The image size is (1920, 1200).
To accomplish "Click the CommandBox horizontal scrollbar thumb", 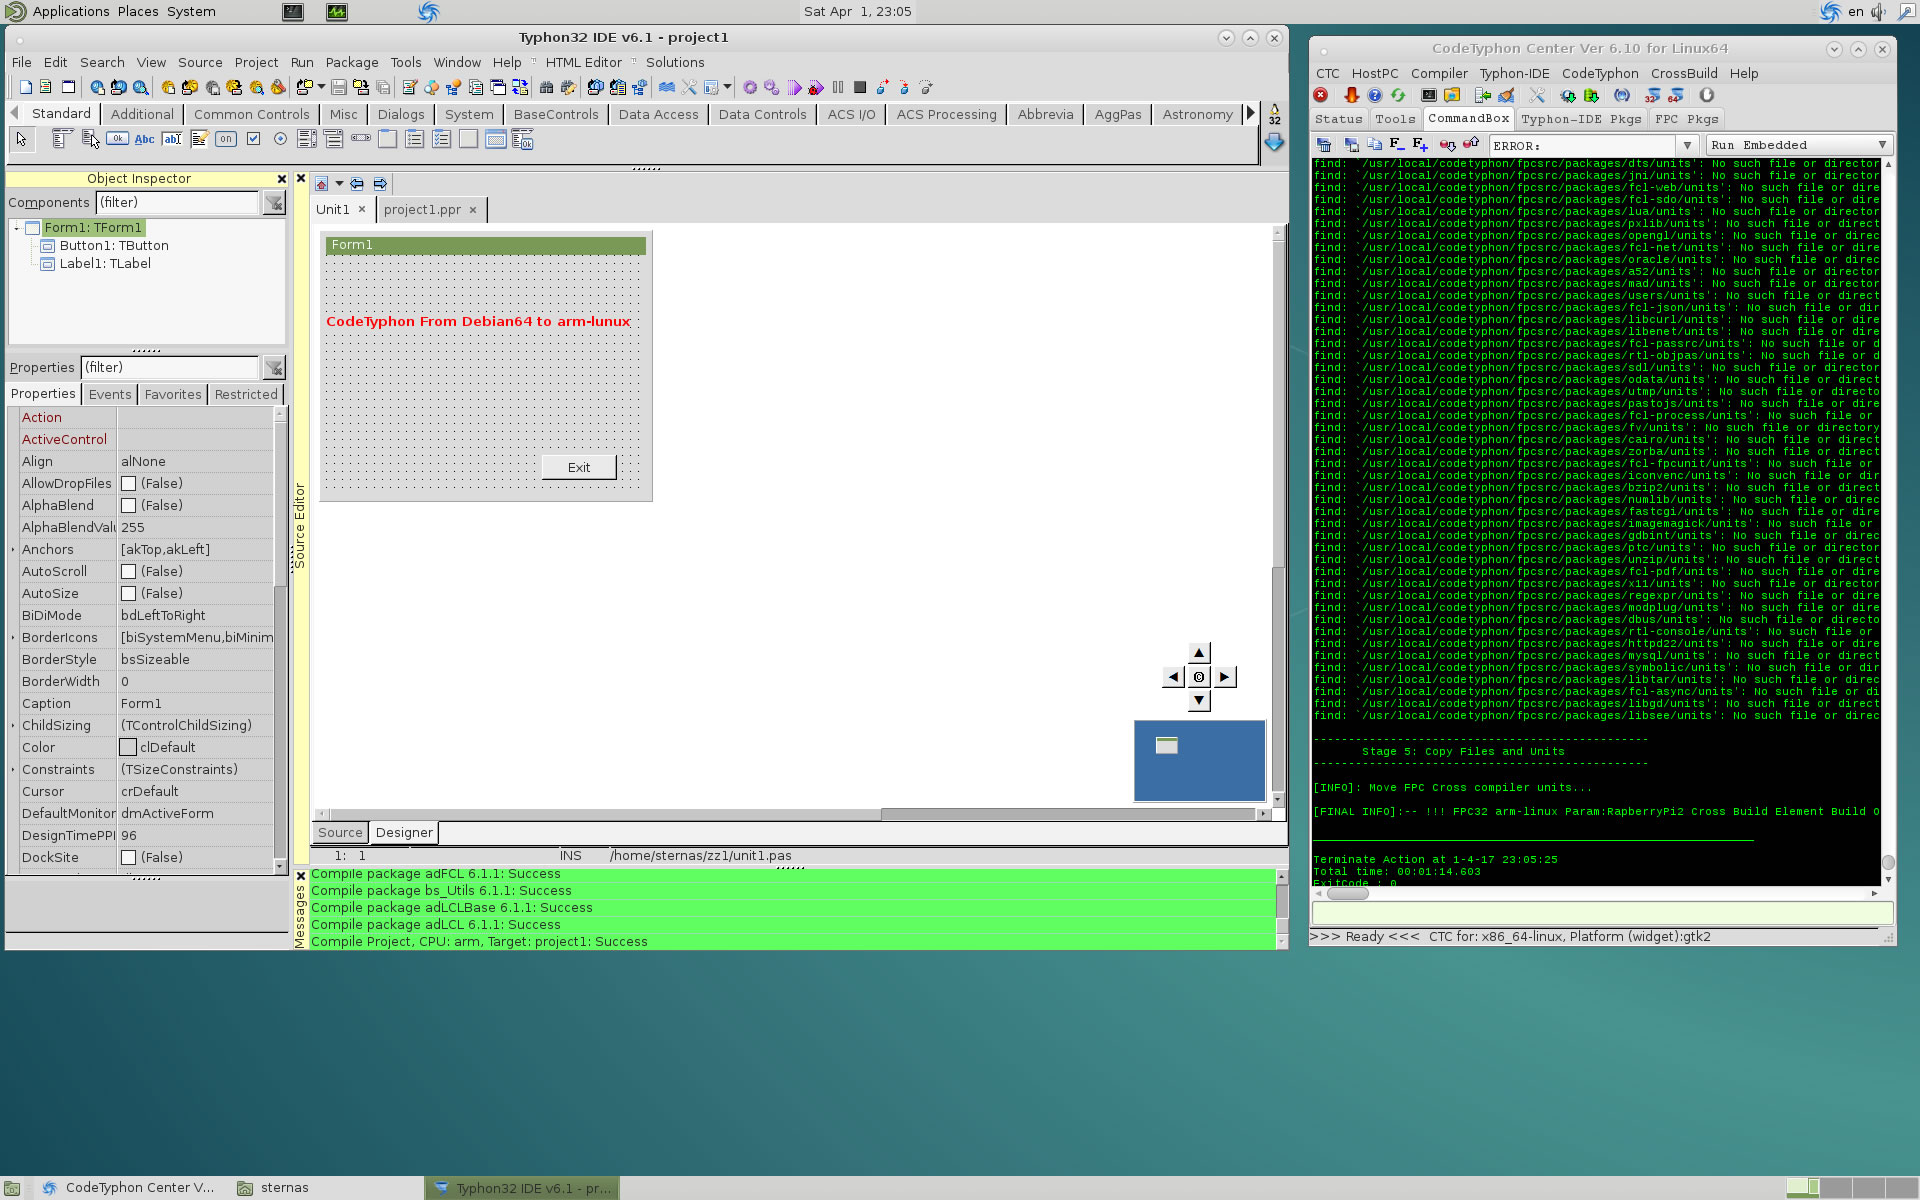I will tap(1347, 894).
